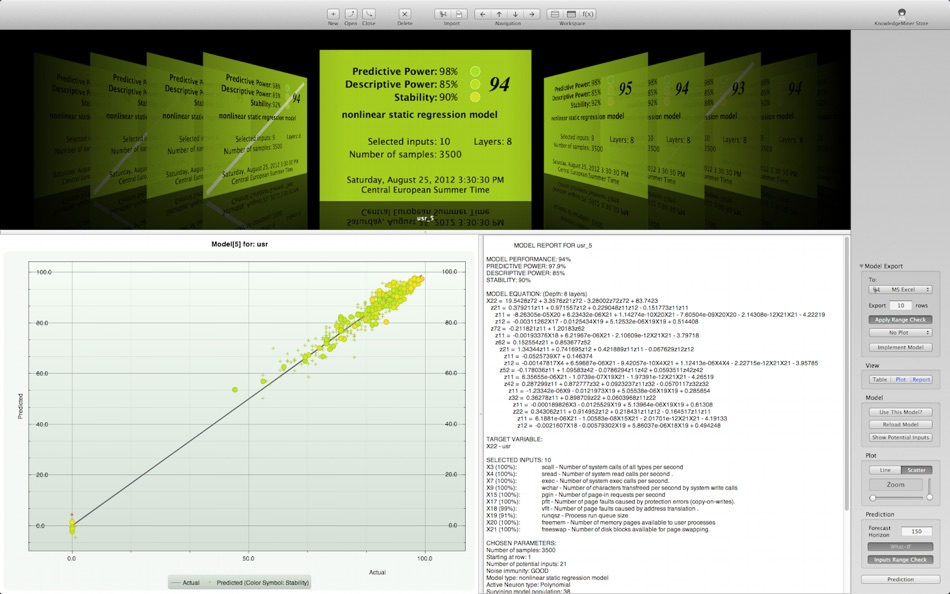Navigate down with the arrow icon

tap(516, 13)
